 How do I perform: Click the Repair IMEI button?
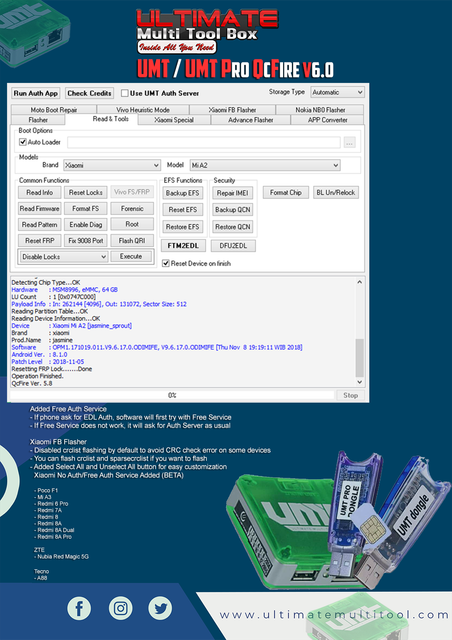coord(233,193)
